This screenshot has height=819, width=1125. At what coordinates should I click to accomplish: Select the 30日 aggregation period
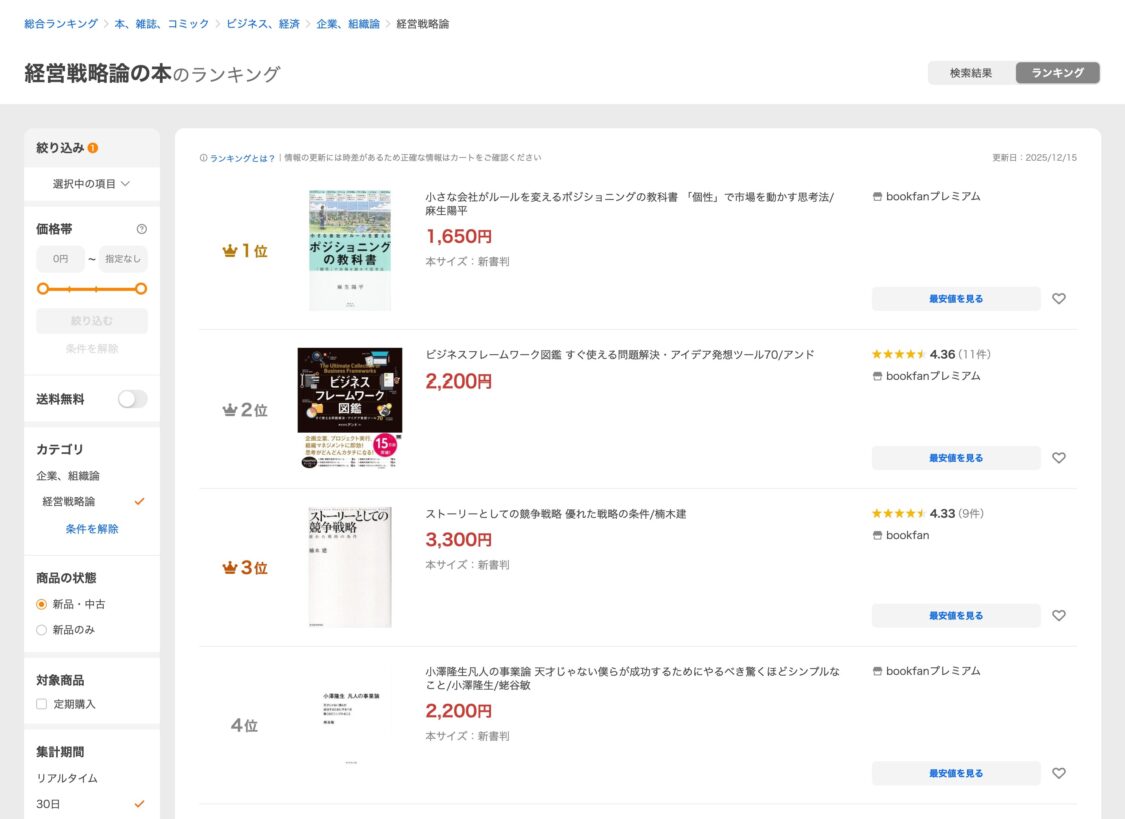click(x=50, y=804)
